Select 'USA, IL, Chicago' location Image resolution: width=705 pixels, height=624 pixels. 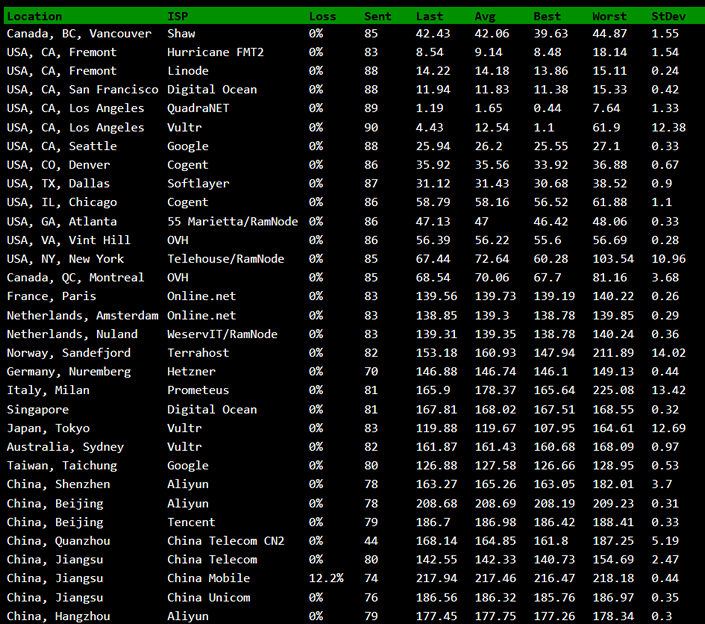pyautogui.click(x=62, y=202)
